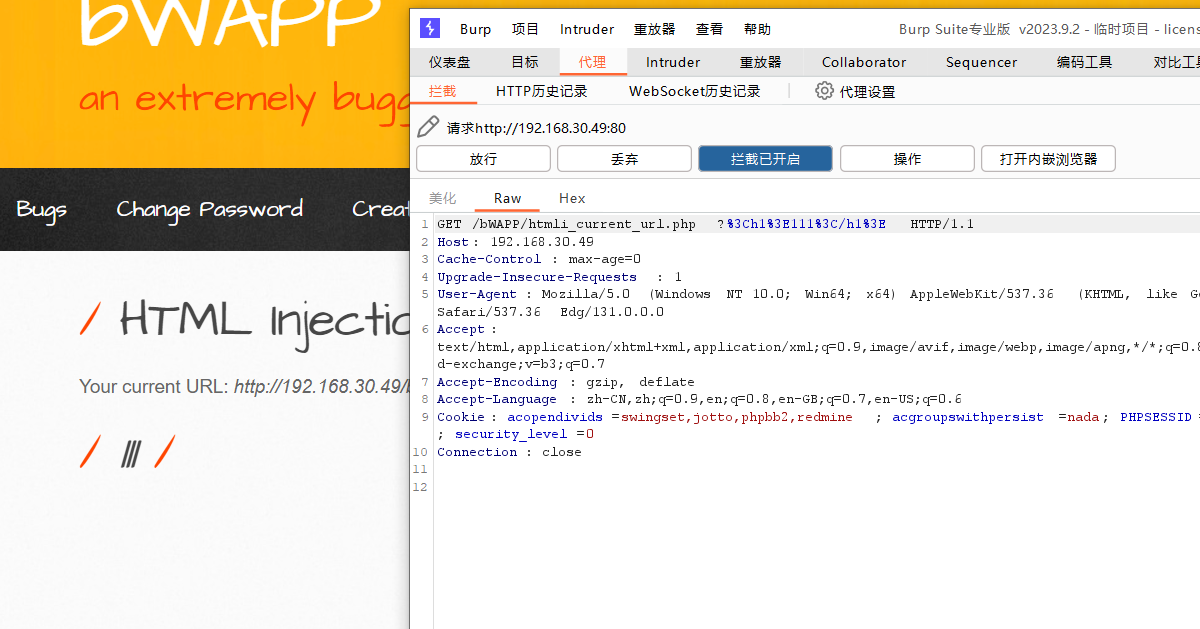Open the 帮助 menu
Image resolution: width=1200 pixels, height=629 pixels.
[757, 29]
